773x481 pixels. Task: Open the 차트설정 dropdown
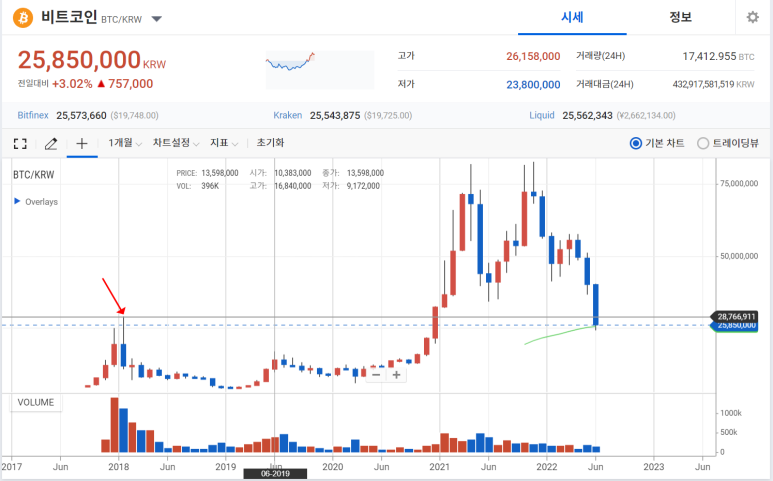pyautogui.click(x=176, y=143)
